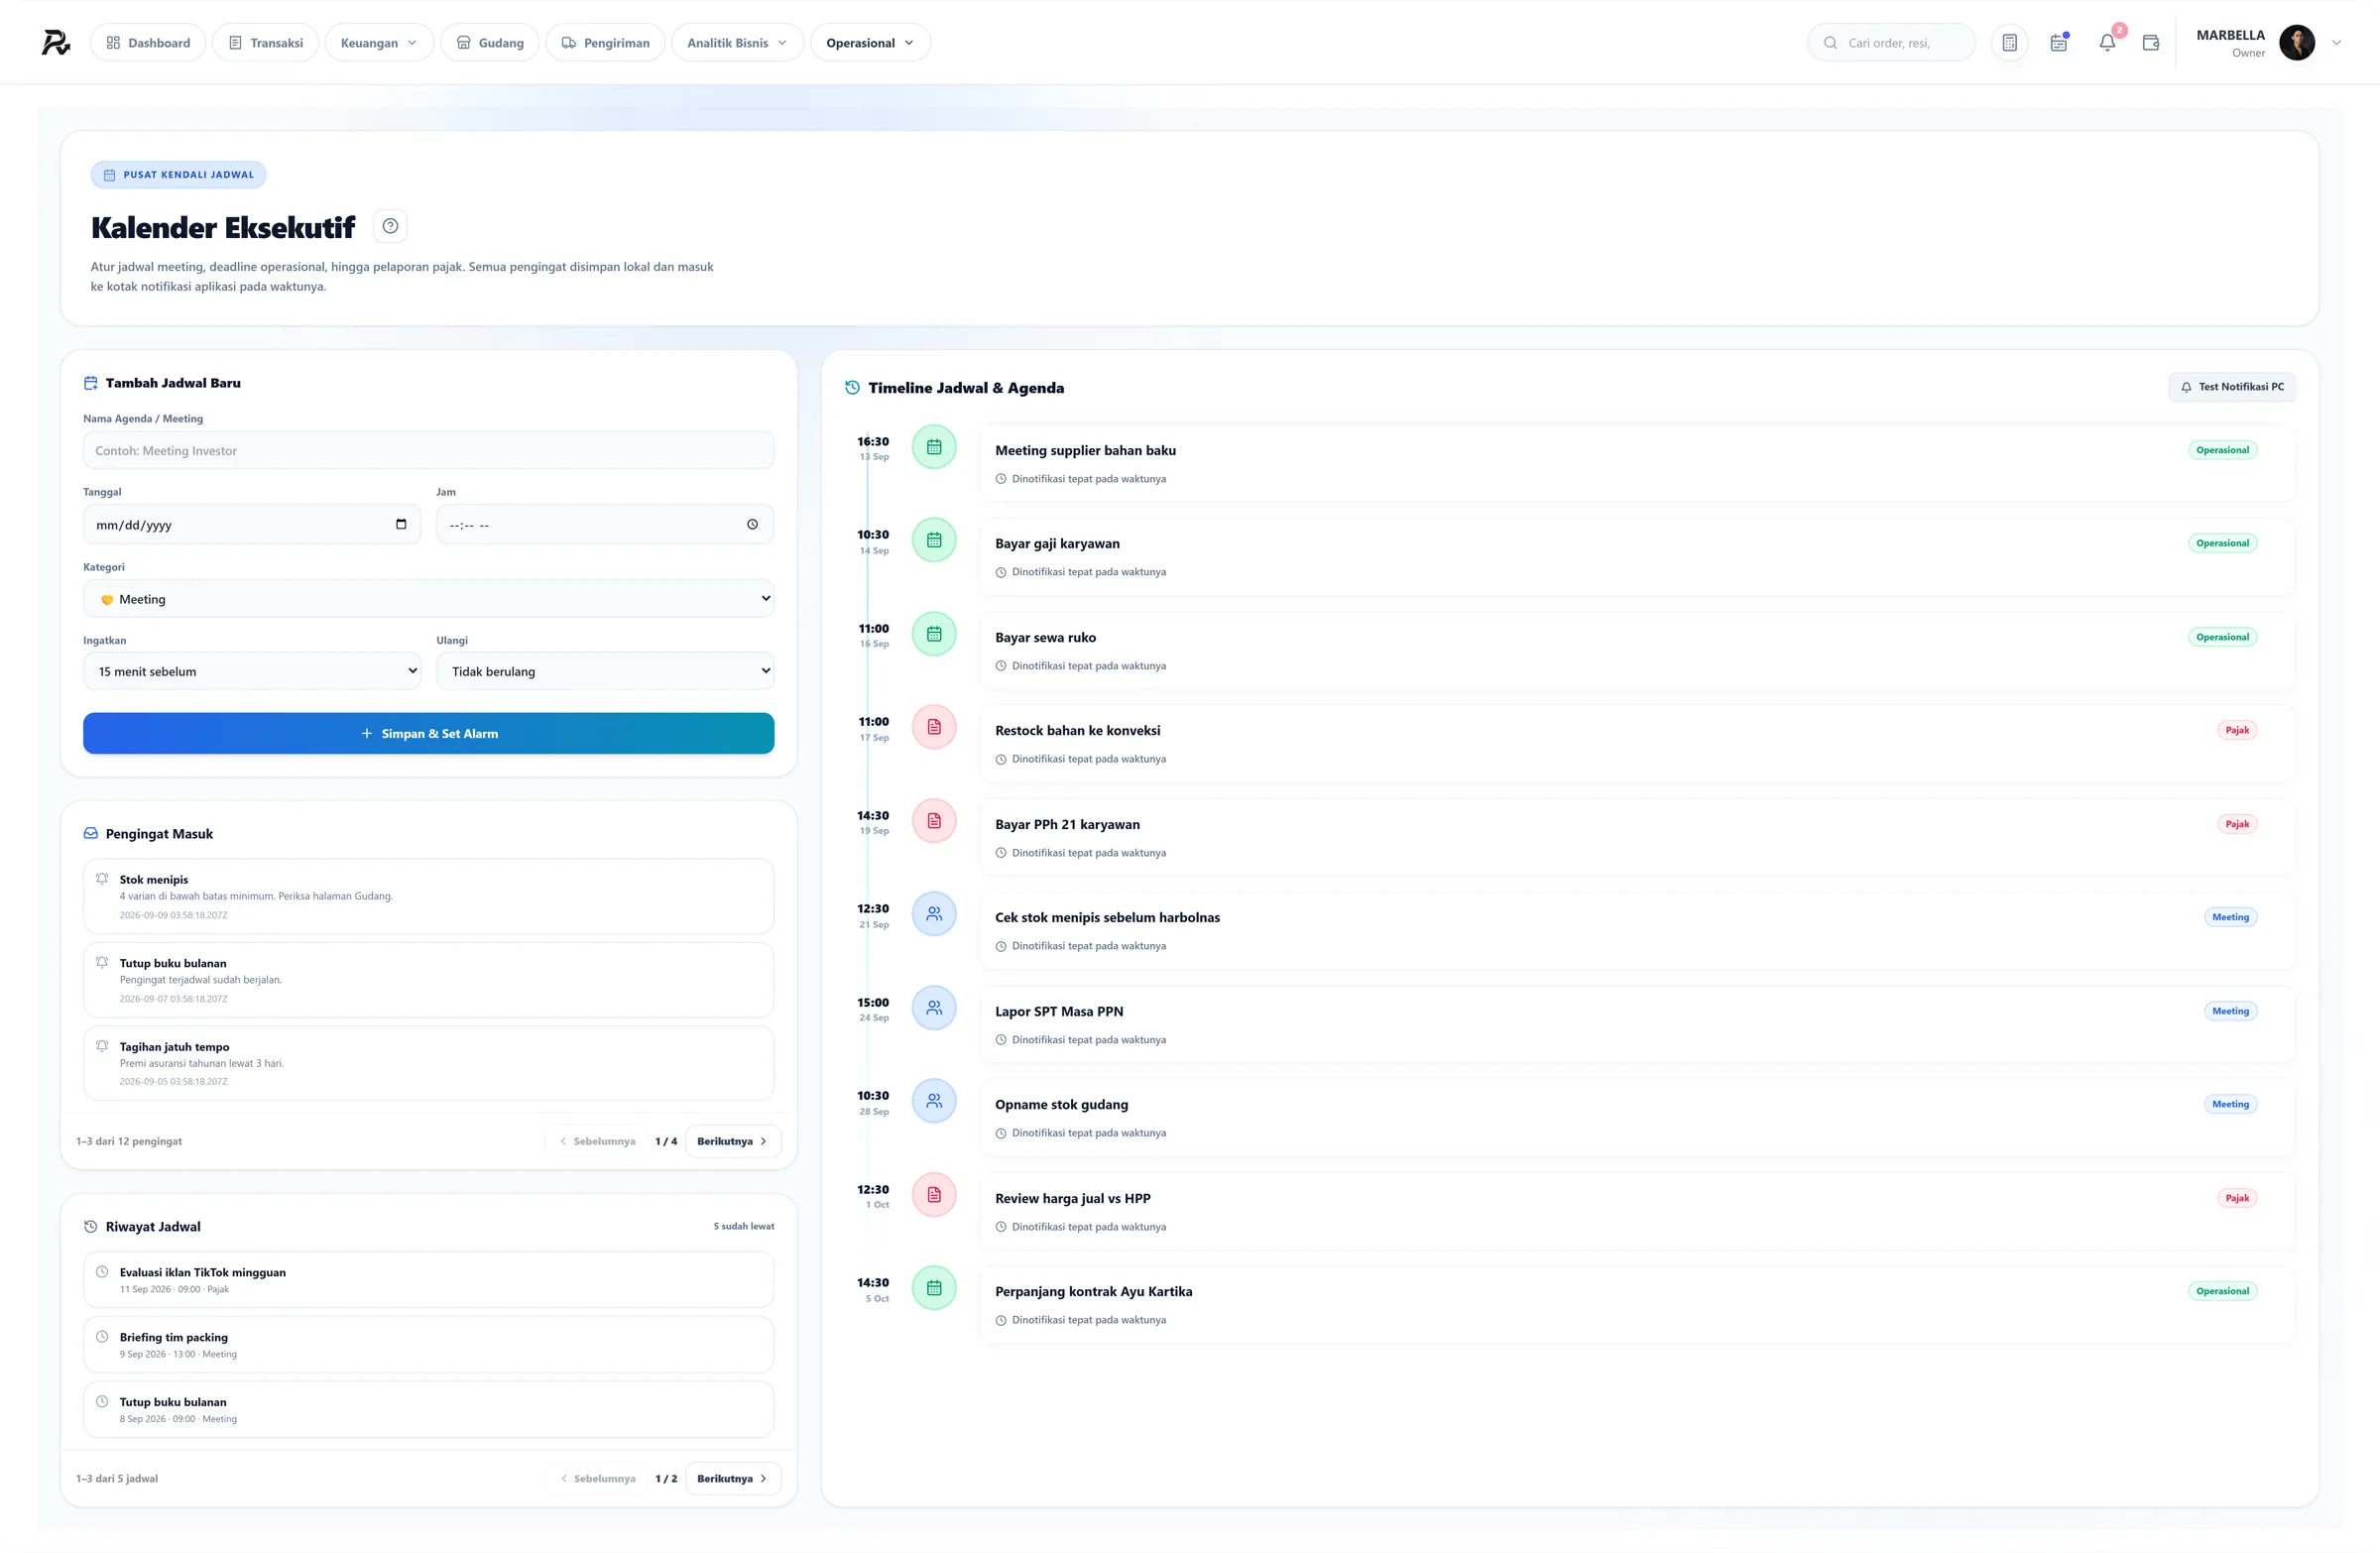Open the Transaksi menu item
Image resolution: width=2380 pixels, height=1553 pixels.
(x=265, y=43)
